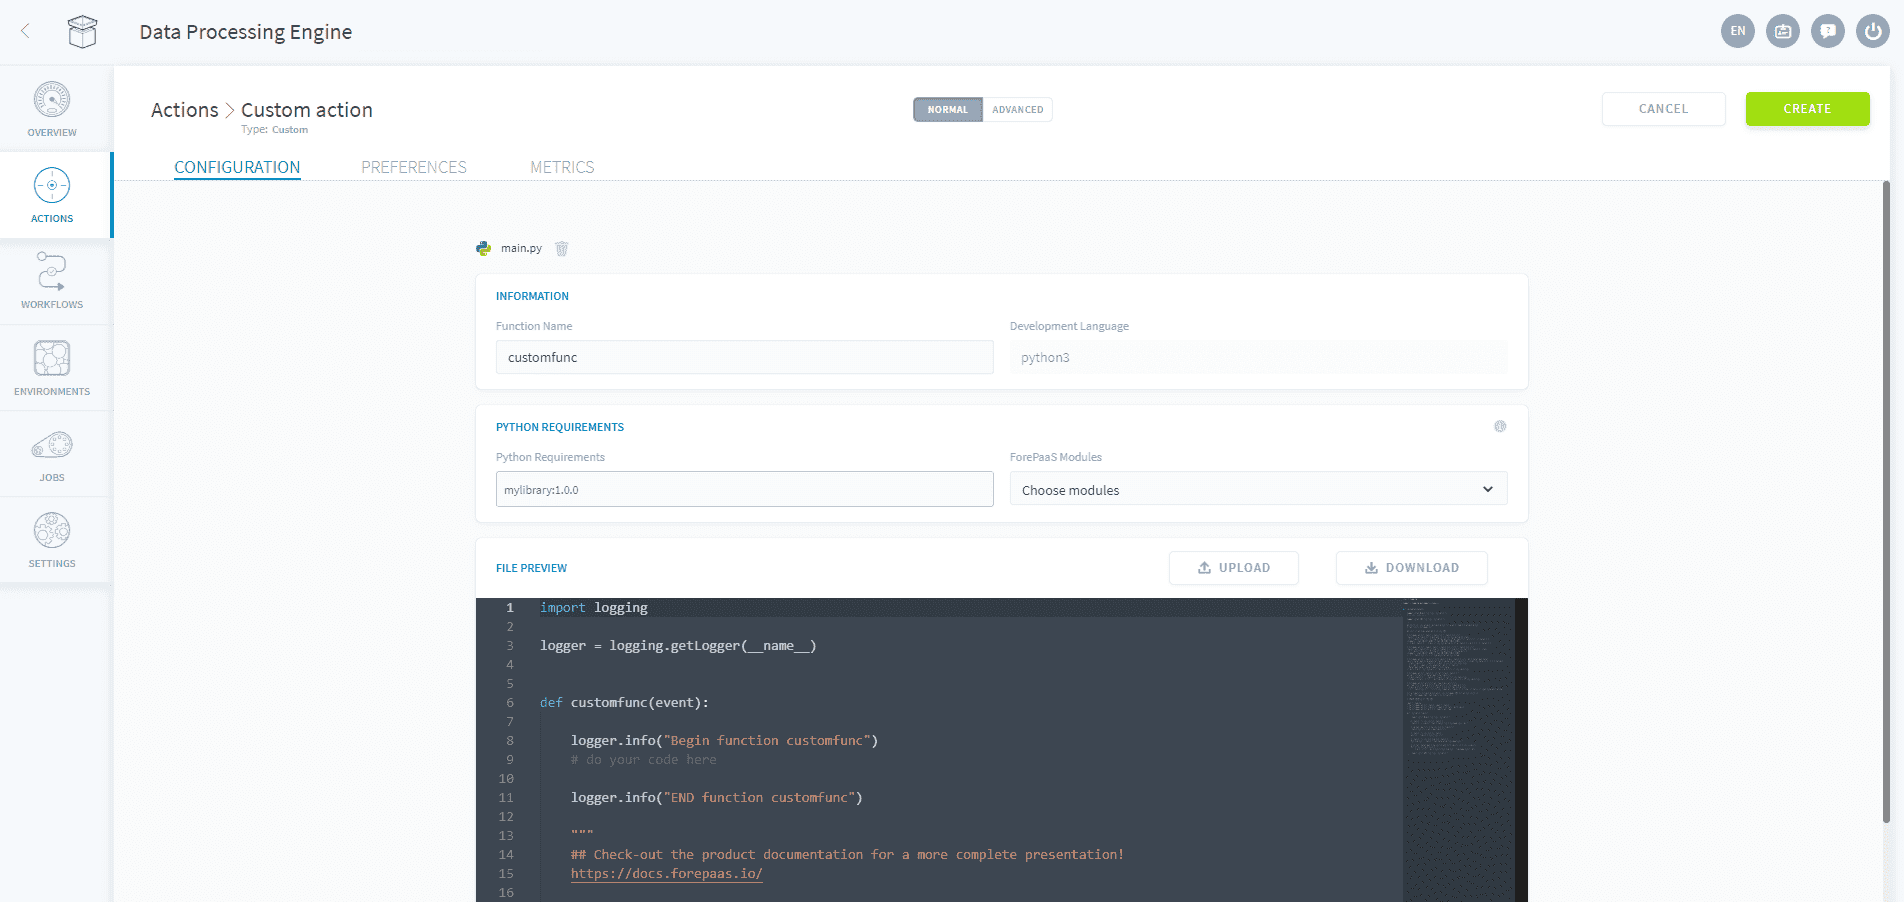The height and width of the screenshot is (902, 1904).
Task: Click line number 6 in the gutter
Action: [x=510, y=703]
